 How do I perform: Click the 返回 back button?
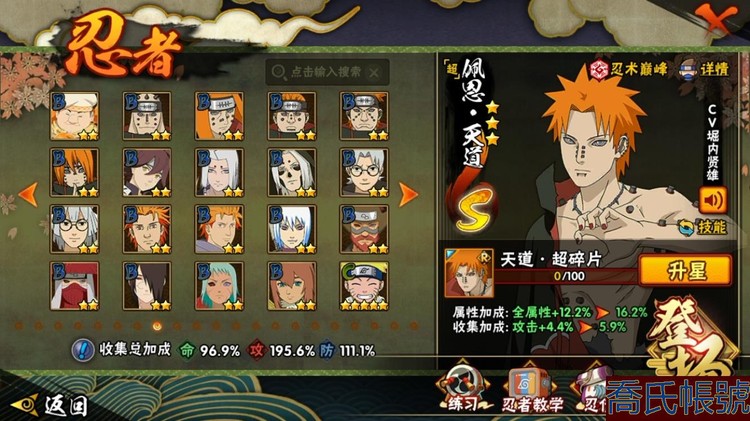click(49, 406)
